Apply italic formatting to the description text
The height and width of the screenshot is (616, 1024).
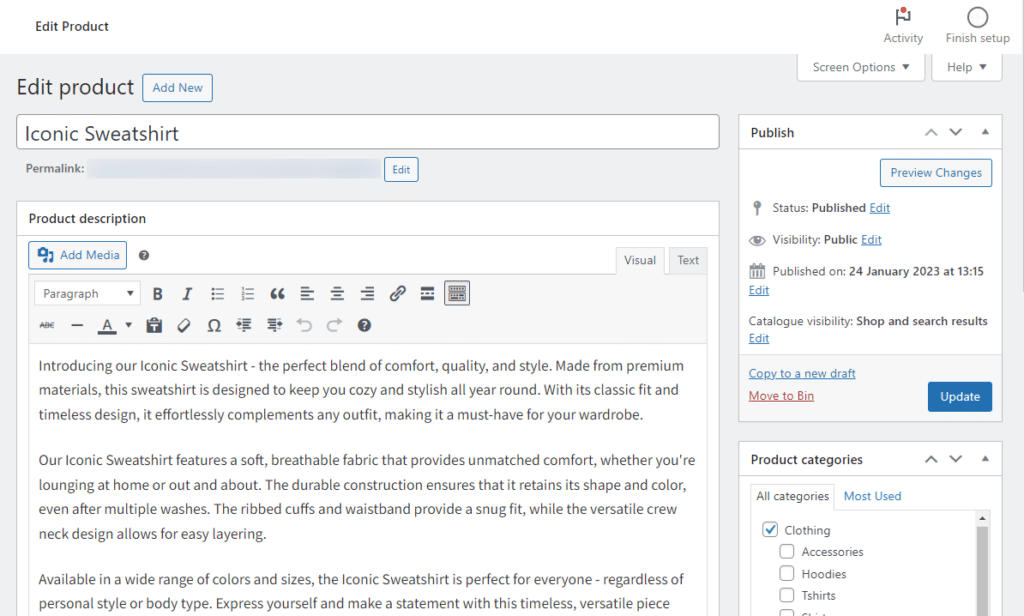tap(187, 293)
